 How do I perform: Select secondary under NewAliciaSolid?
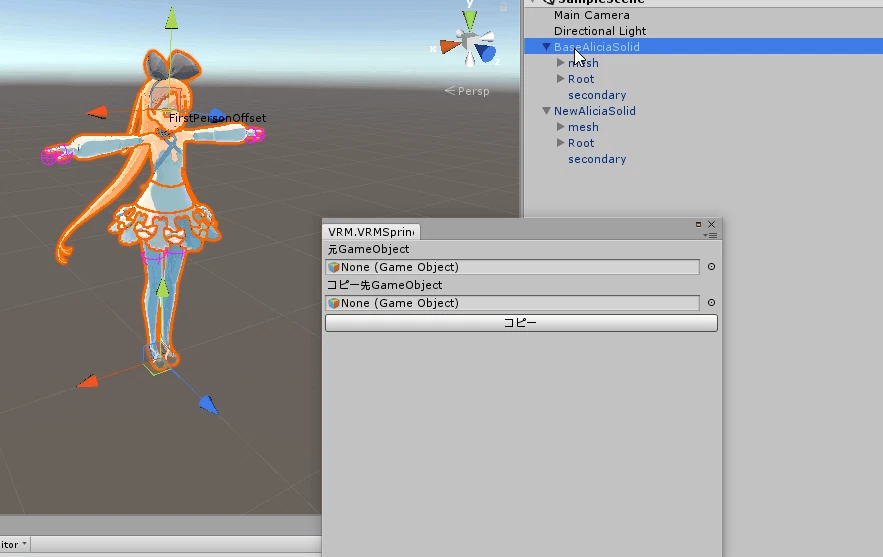tap(597, 159)
